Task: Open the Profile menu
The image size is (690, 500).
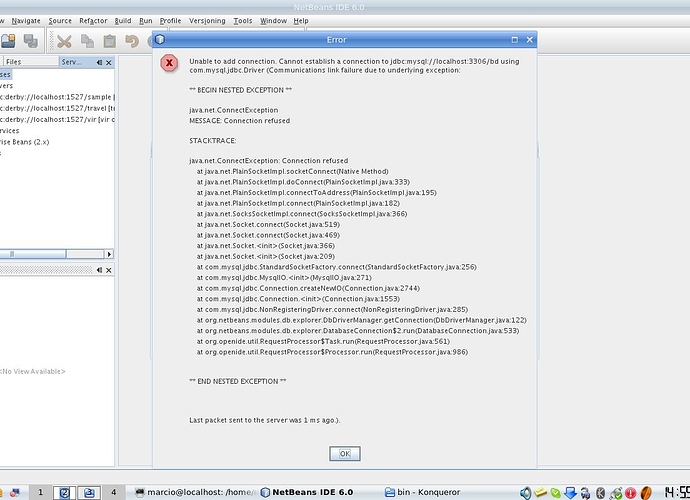Action: click(170, 21)
